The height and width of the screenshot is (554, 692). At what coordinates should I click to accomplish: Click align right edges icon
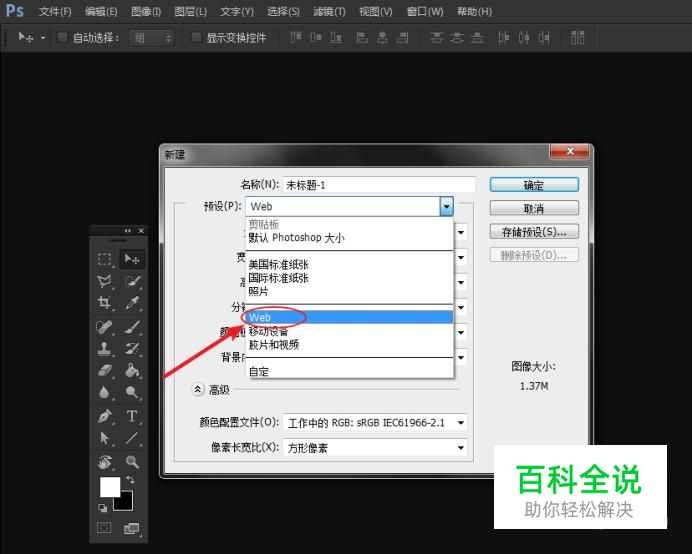(x=402, y=38)
